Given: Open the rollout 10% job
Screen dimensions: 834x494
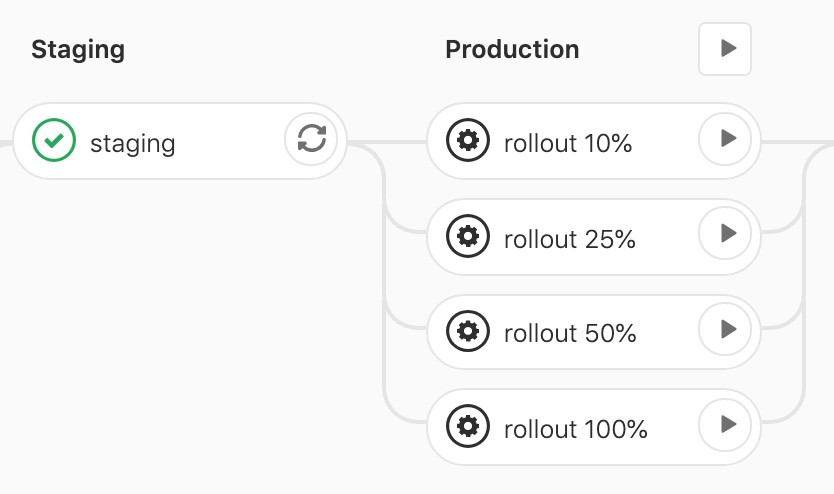Looking at the screenshot, I should (x=568, y=143).
